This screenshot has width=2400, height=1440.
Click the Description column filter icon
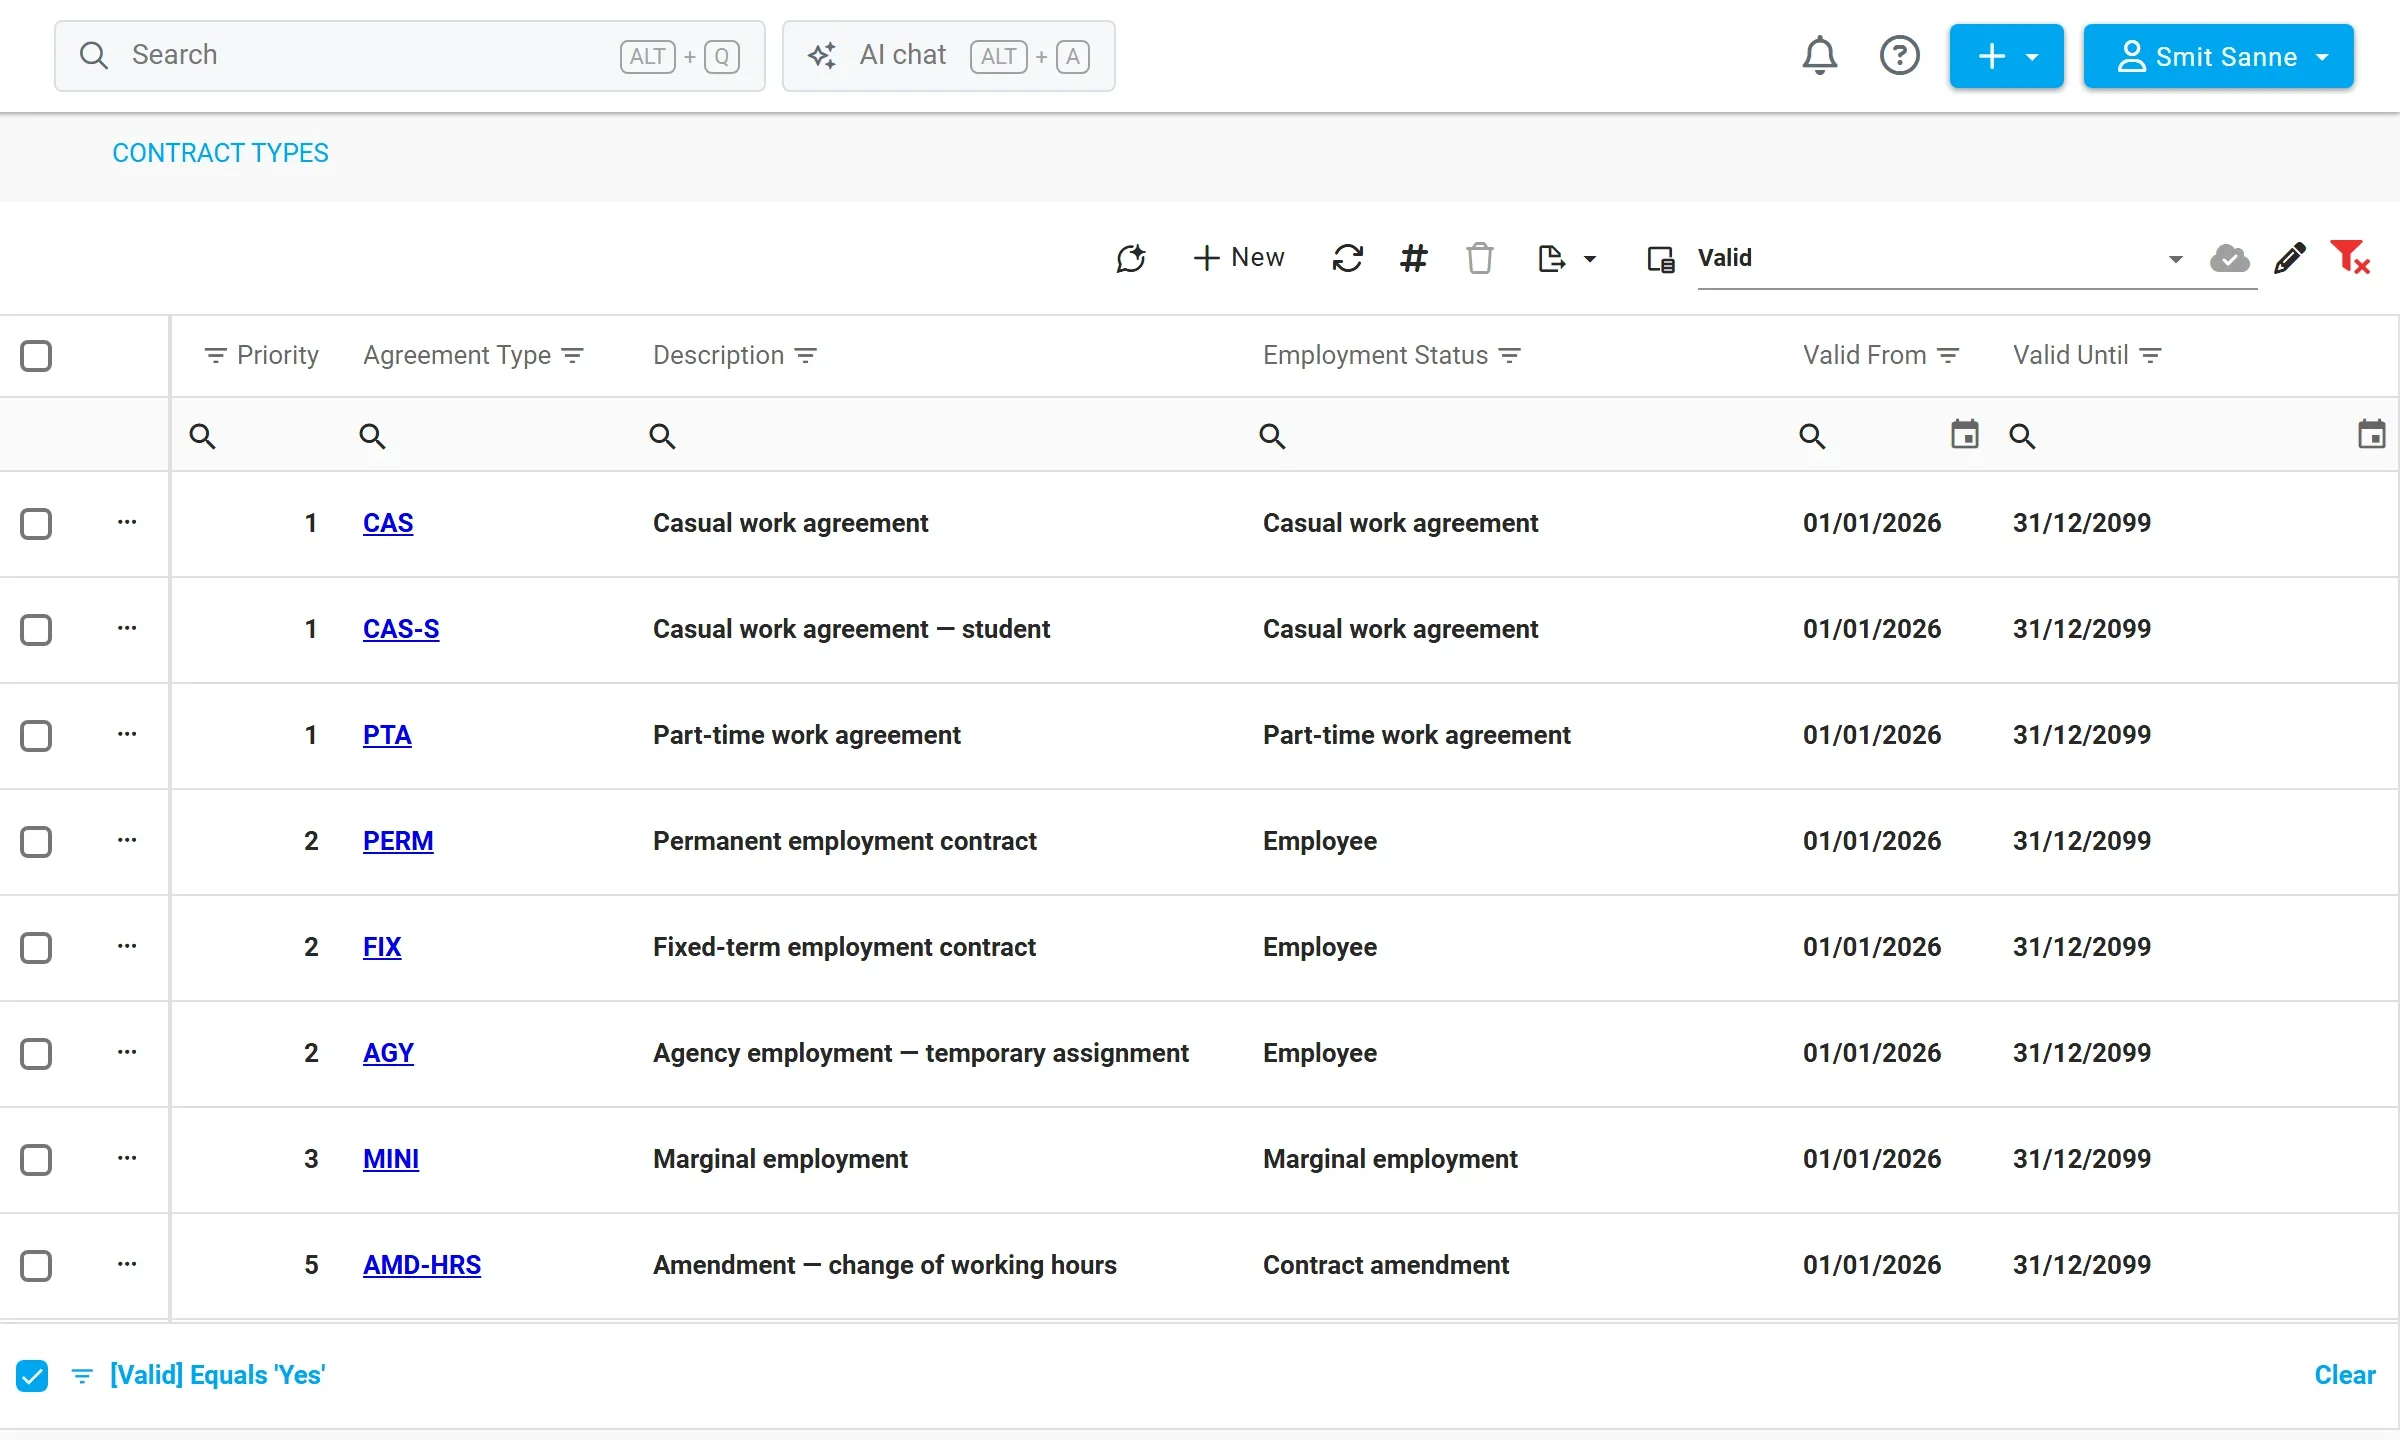805,356
